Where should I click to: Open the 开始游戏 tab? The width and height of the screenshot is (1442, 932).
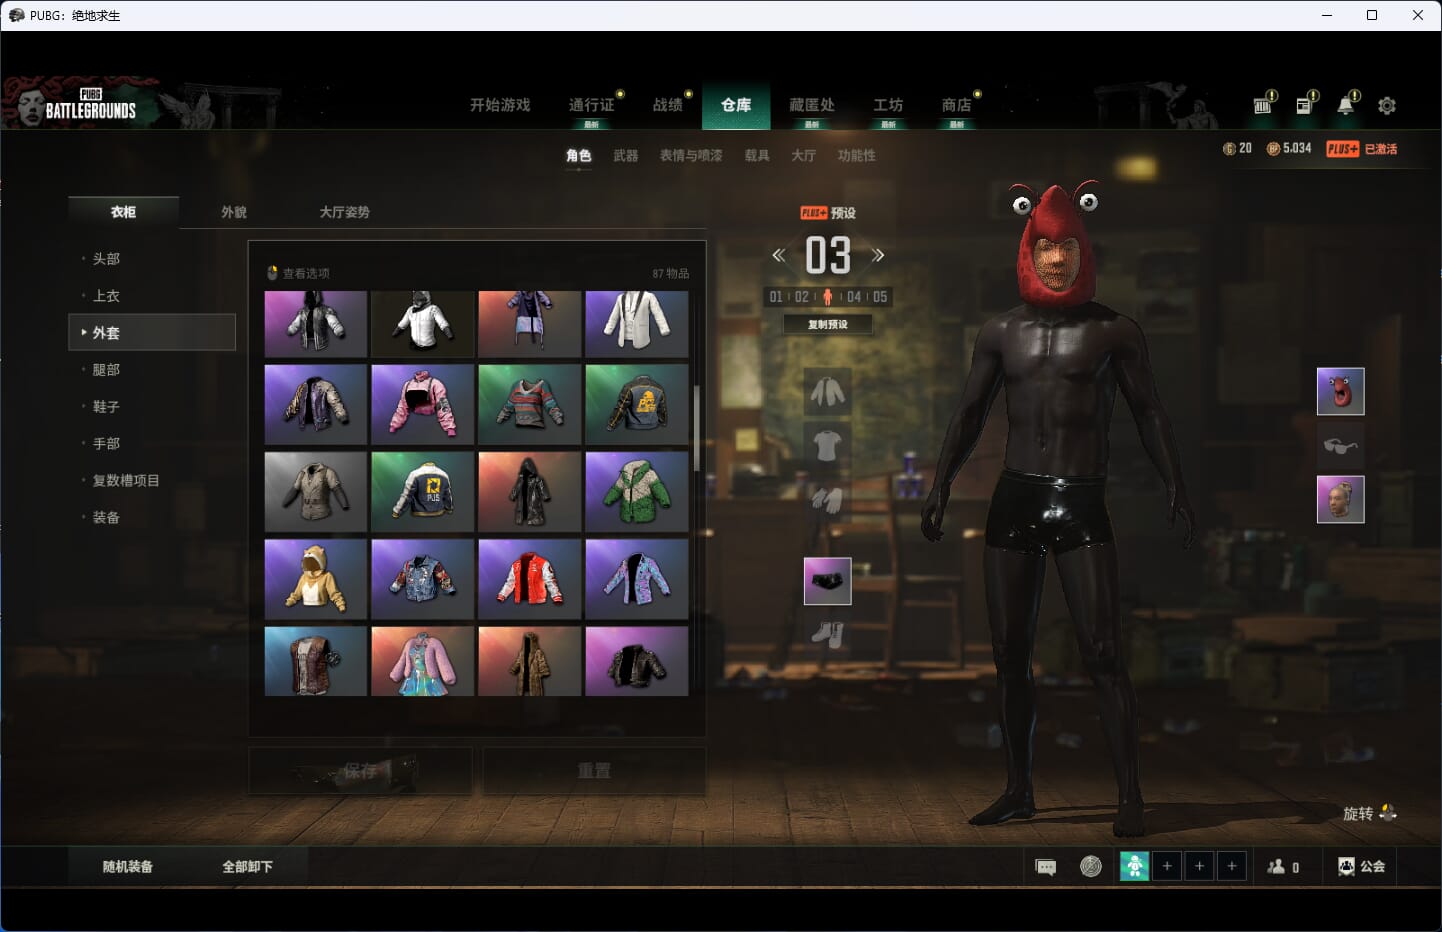pos(500,105)
